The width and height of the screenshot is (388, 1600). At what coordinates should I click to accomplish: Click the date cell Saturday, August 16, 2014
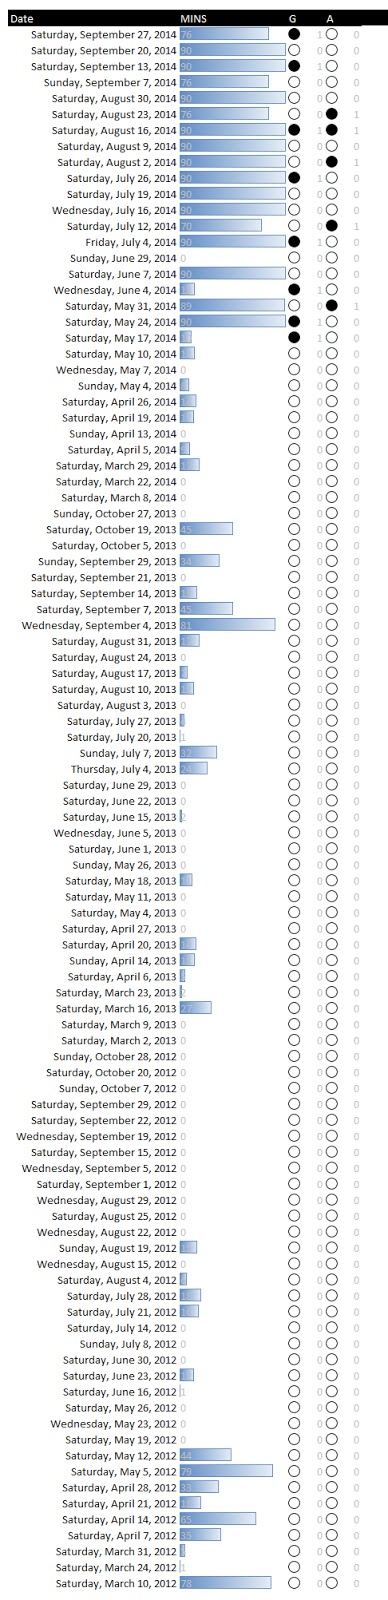114,130
